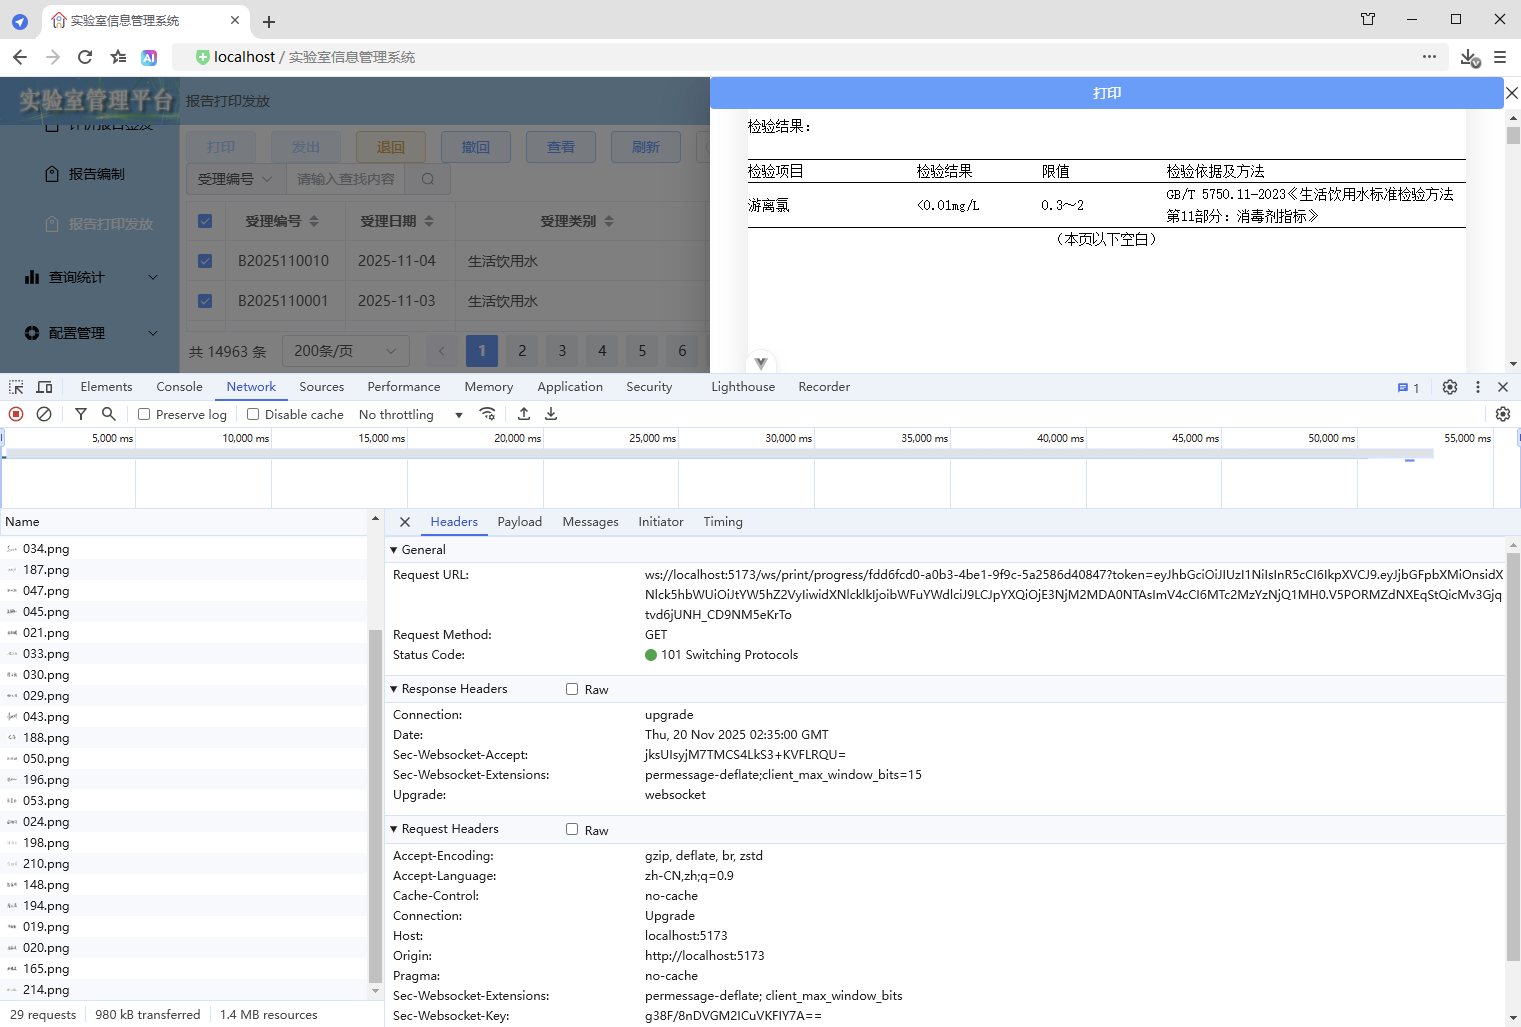Toggle DevTools device toolbar icon
Screen dimensions: 1521x1027
point(44,387)
